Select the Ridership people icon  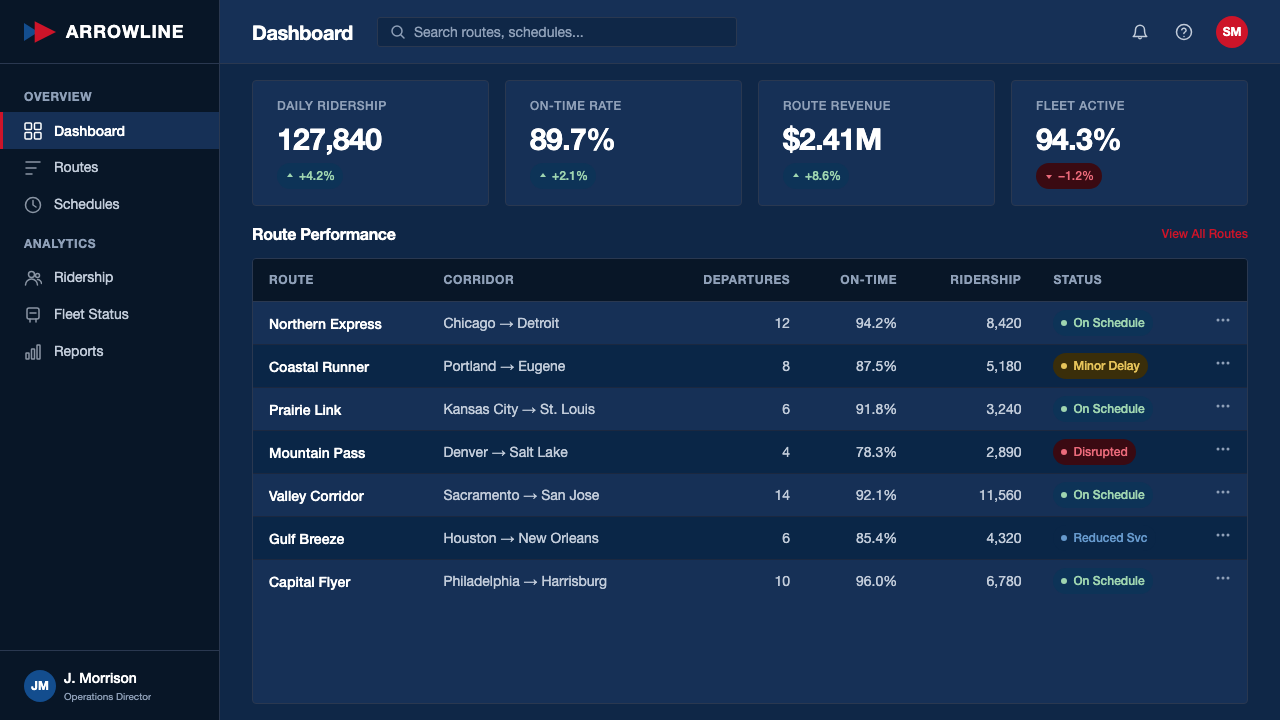point(33,278)
